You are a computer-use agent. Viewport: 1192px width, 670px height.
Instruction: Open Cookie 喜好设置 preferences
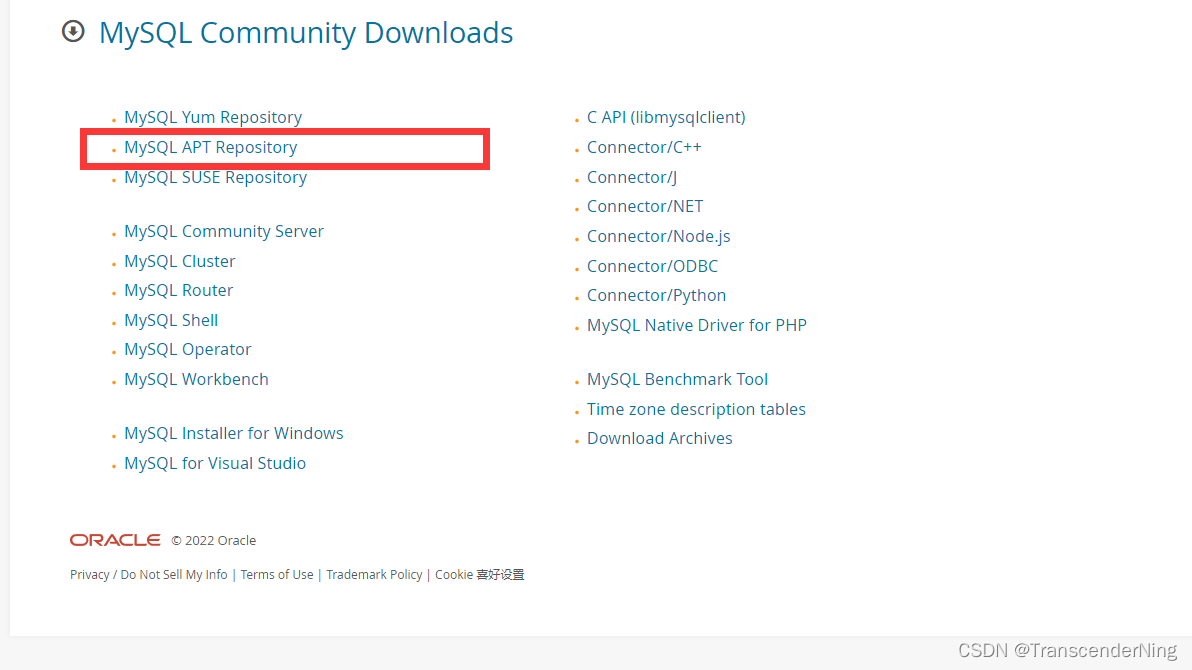pyautogui.click(x=478, y=574)
